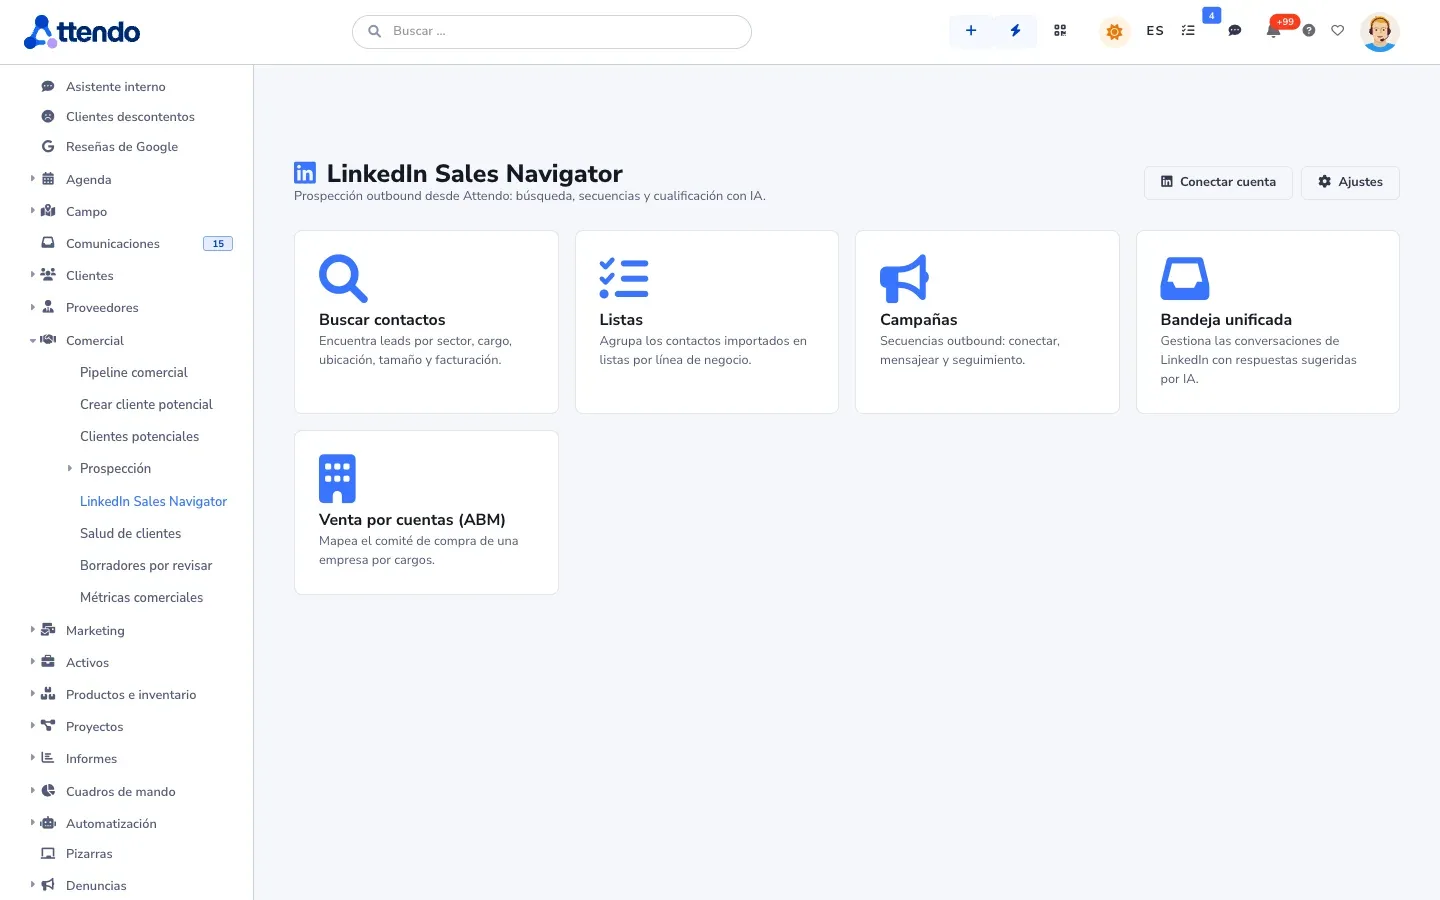The height and width of the screenshot is (900, 1440).
Task: Open the Bandeja unificada card title
Action: (x=1226, y=320)
